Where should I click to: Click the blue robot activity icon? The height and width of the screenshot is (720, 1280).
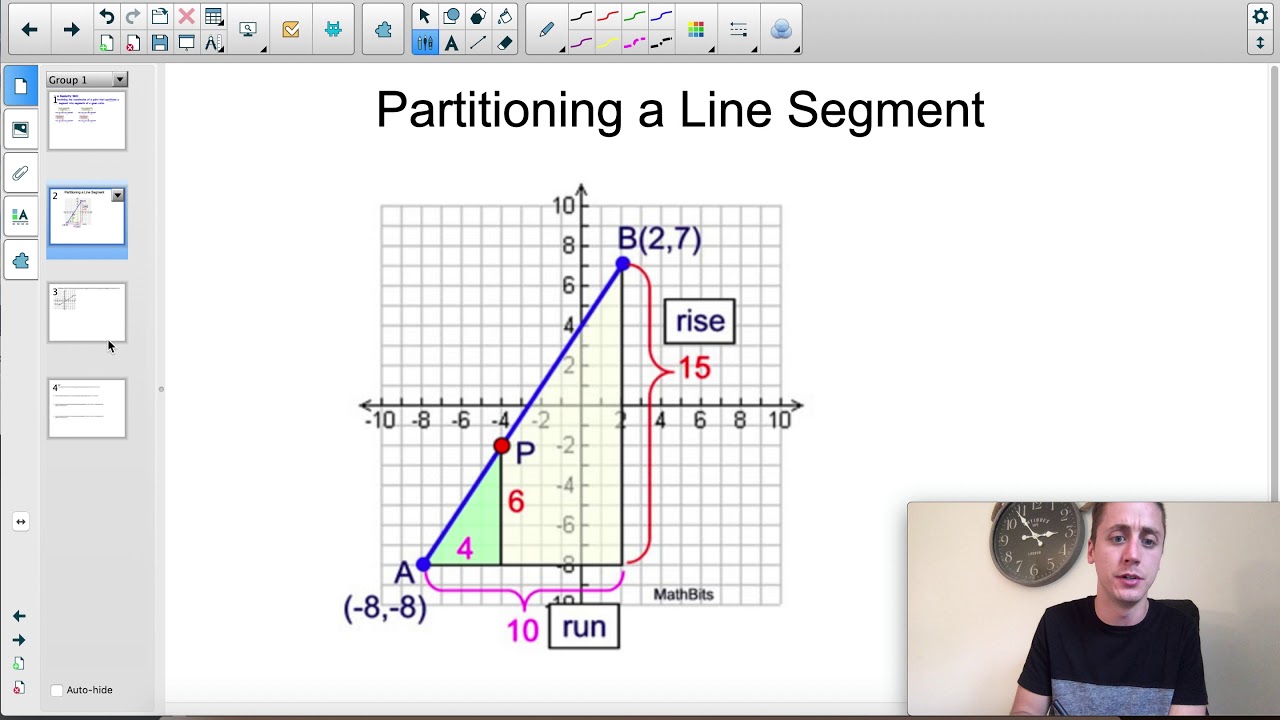tap(333, 30)
